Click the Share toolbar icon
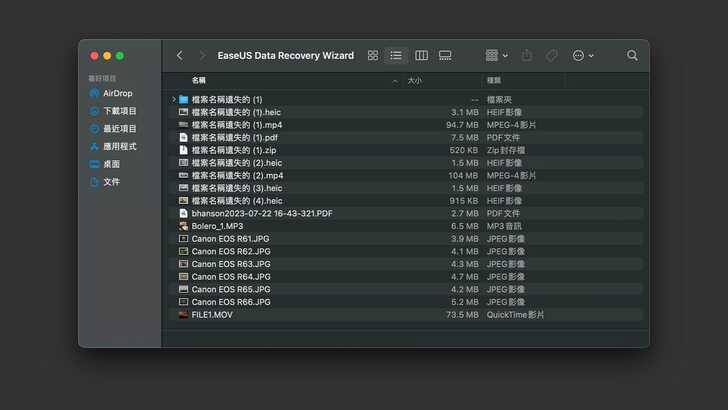Screen dimensions: 728x410 pyautogui.click(x=527, y=56)
